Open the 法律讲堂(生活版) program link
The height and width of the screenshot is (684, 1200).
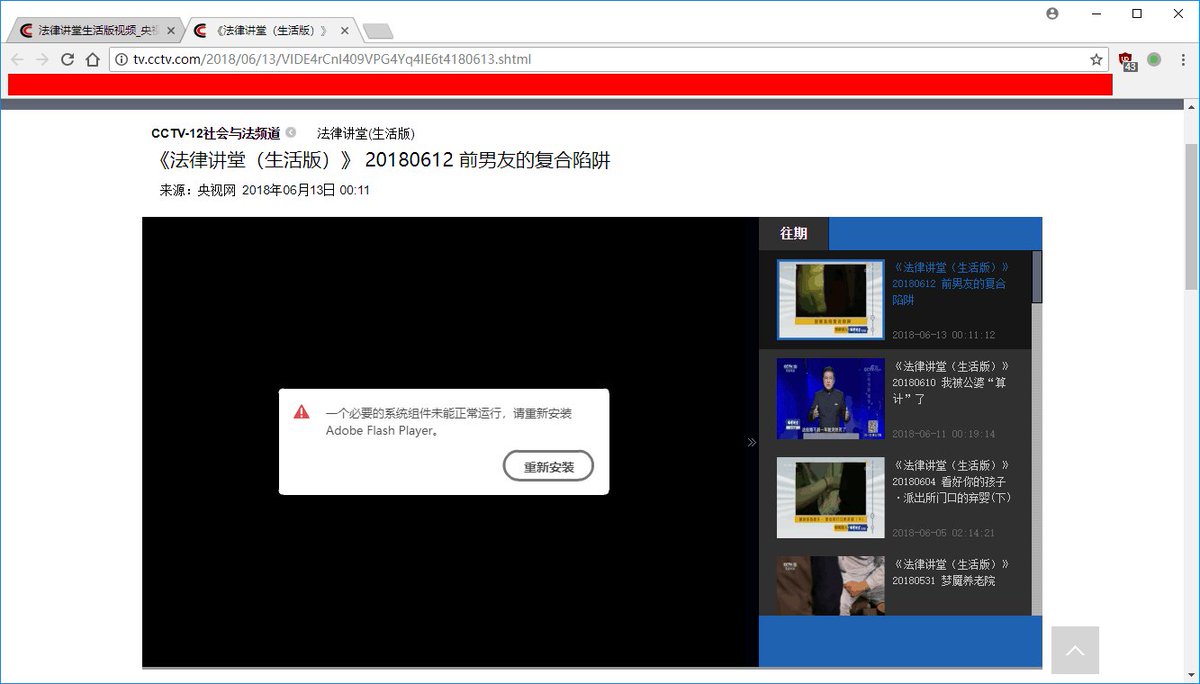click(365, 132)
